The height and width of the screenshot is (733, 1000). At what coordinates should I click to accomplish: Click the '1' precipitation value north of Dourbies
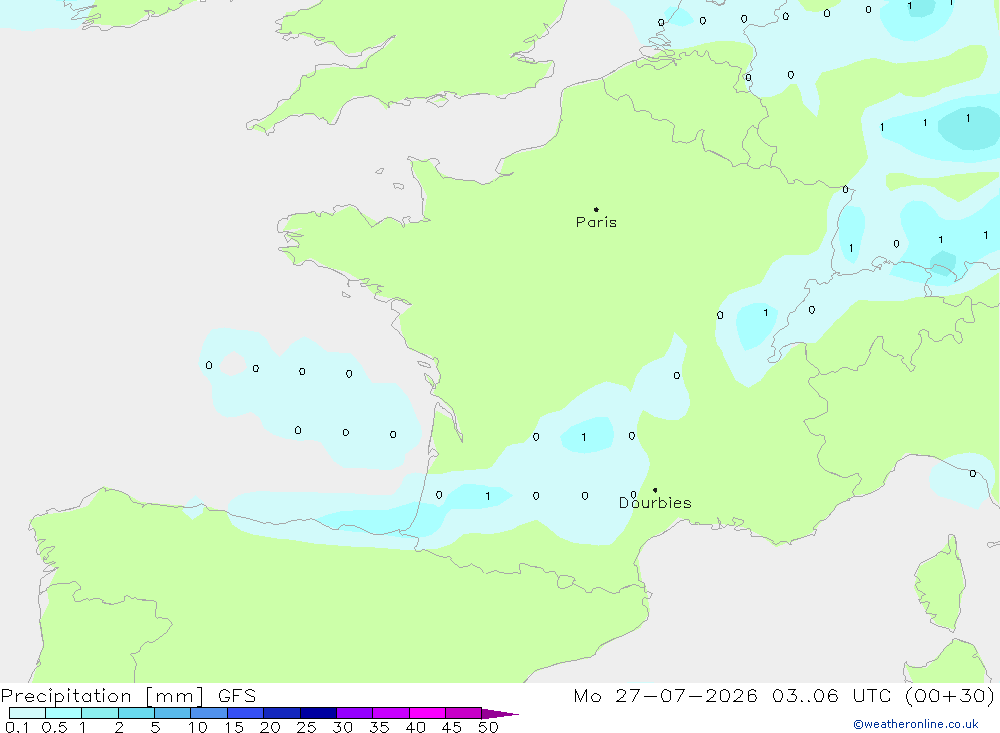point(584,437)
